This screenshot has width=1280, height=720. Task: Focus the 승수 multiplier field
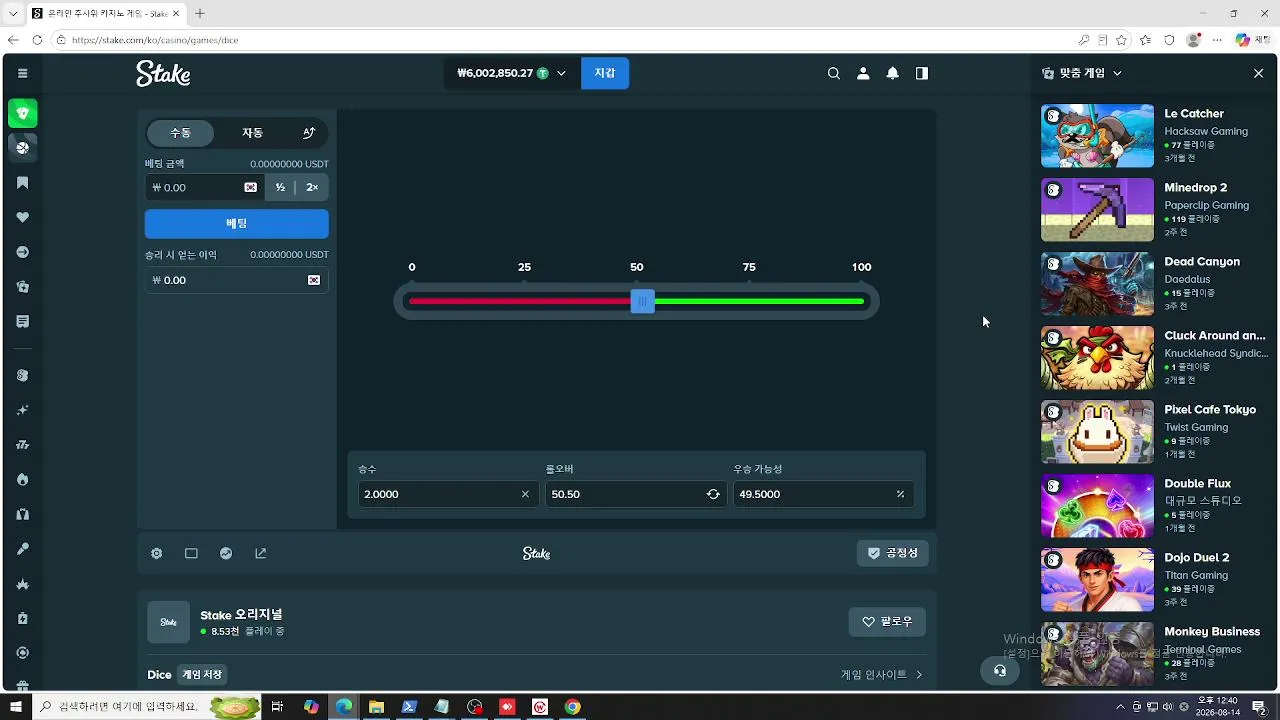[448, 494]
